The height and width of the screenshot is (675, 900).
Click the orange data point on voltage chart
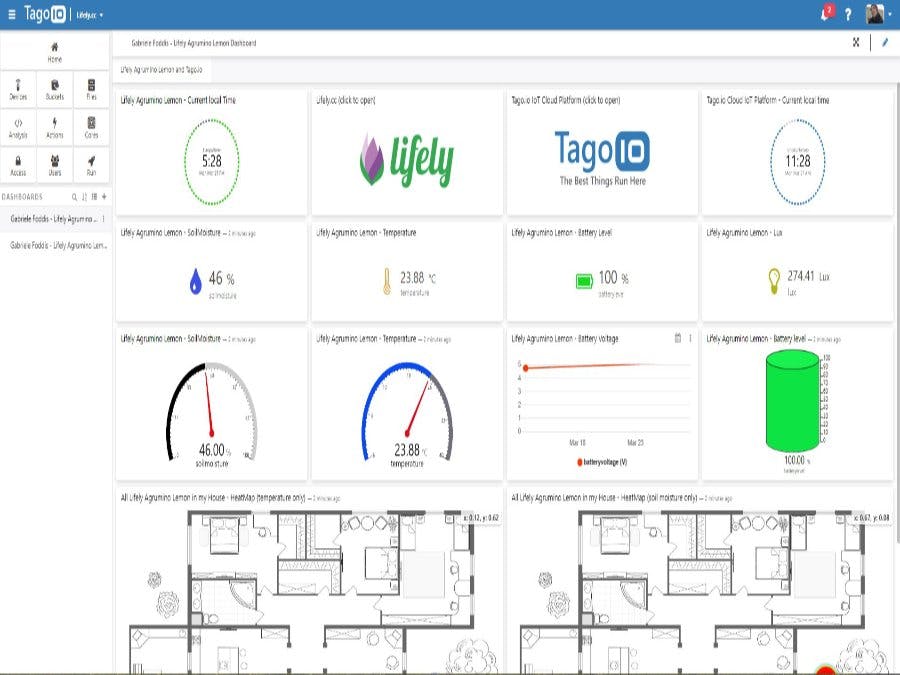click(526, 367)
